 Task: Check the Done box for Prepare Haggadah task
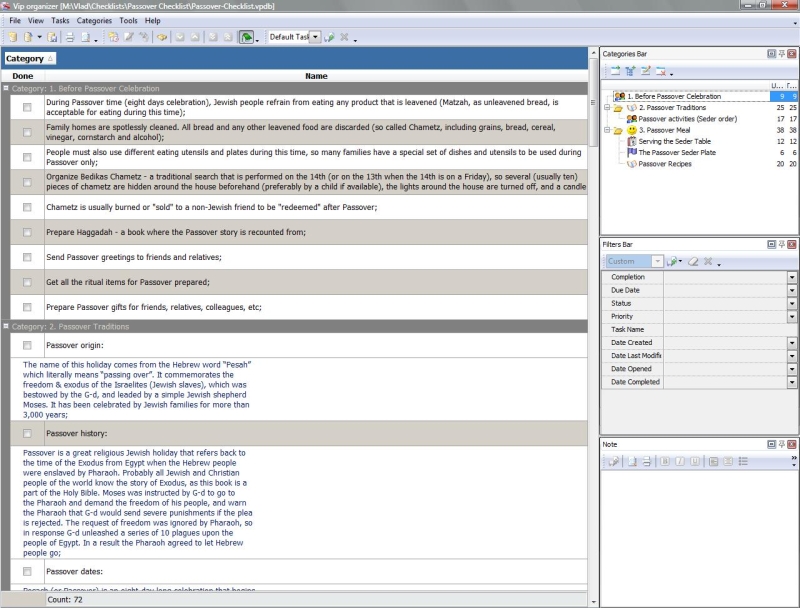(x=27, y=232)
